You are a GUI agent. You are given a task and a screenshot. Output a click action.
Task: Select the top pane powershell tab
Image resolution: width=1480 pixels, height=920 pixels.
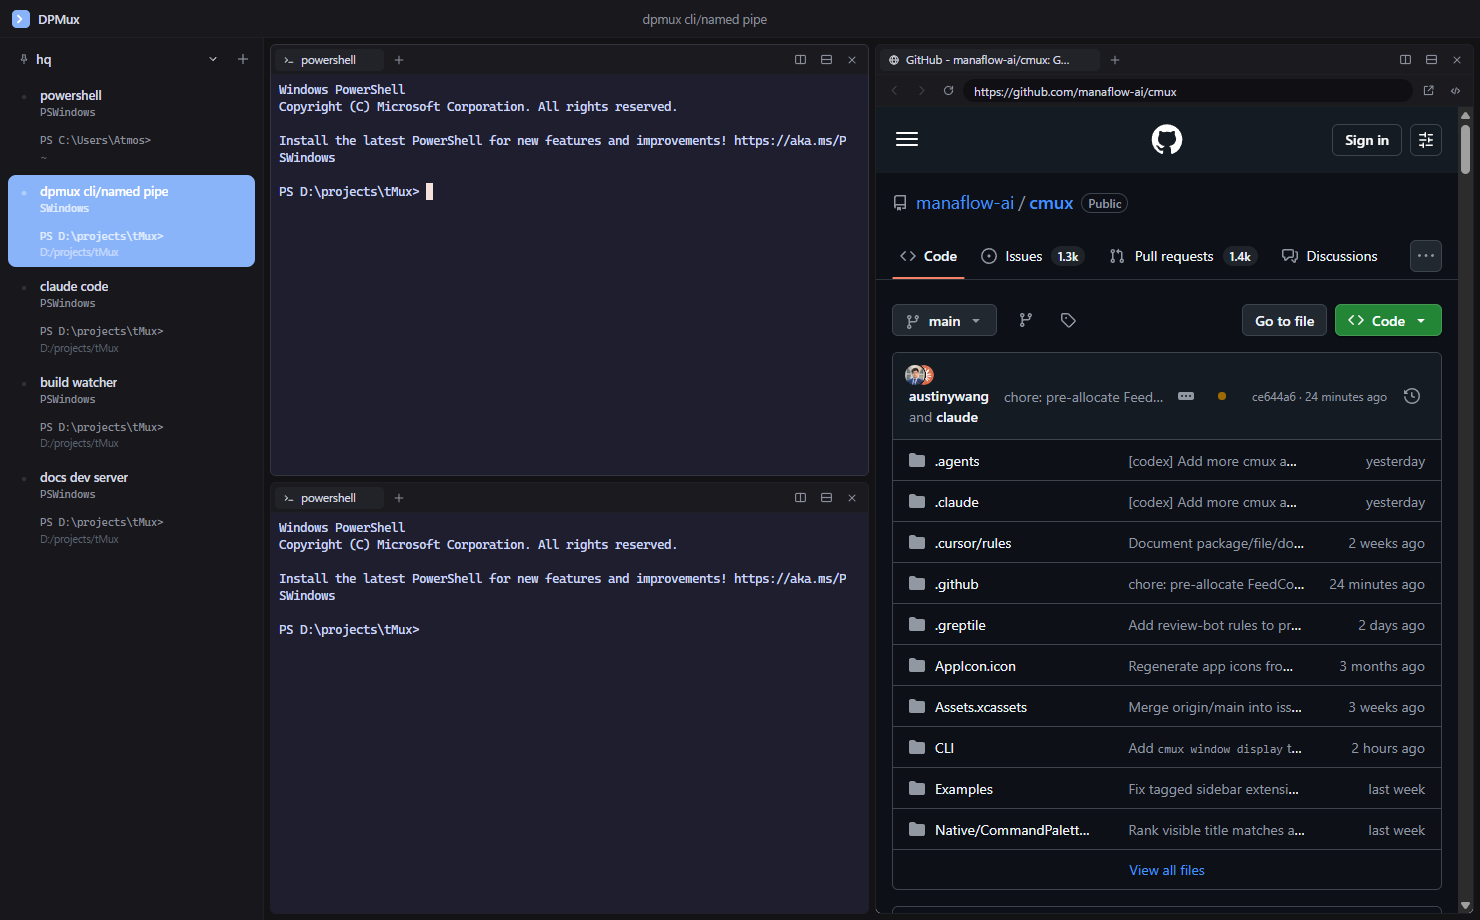[328, 60]
